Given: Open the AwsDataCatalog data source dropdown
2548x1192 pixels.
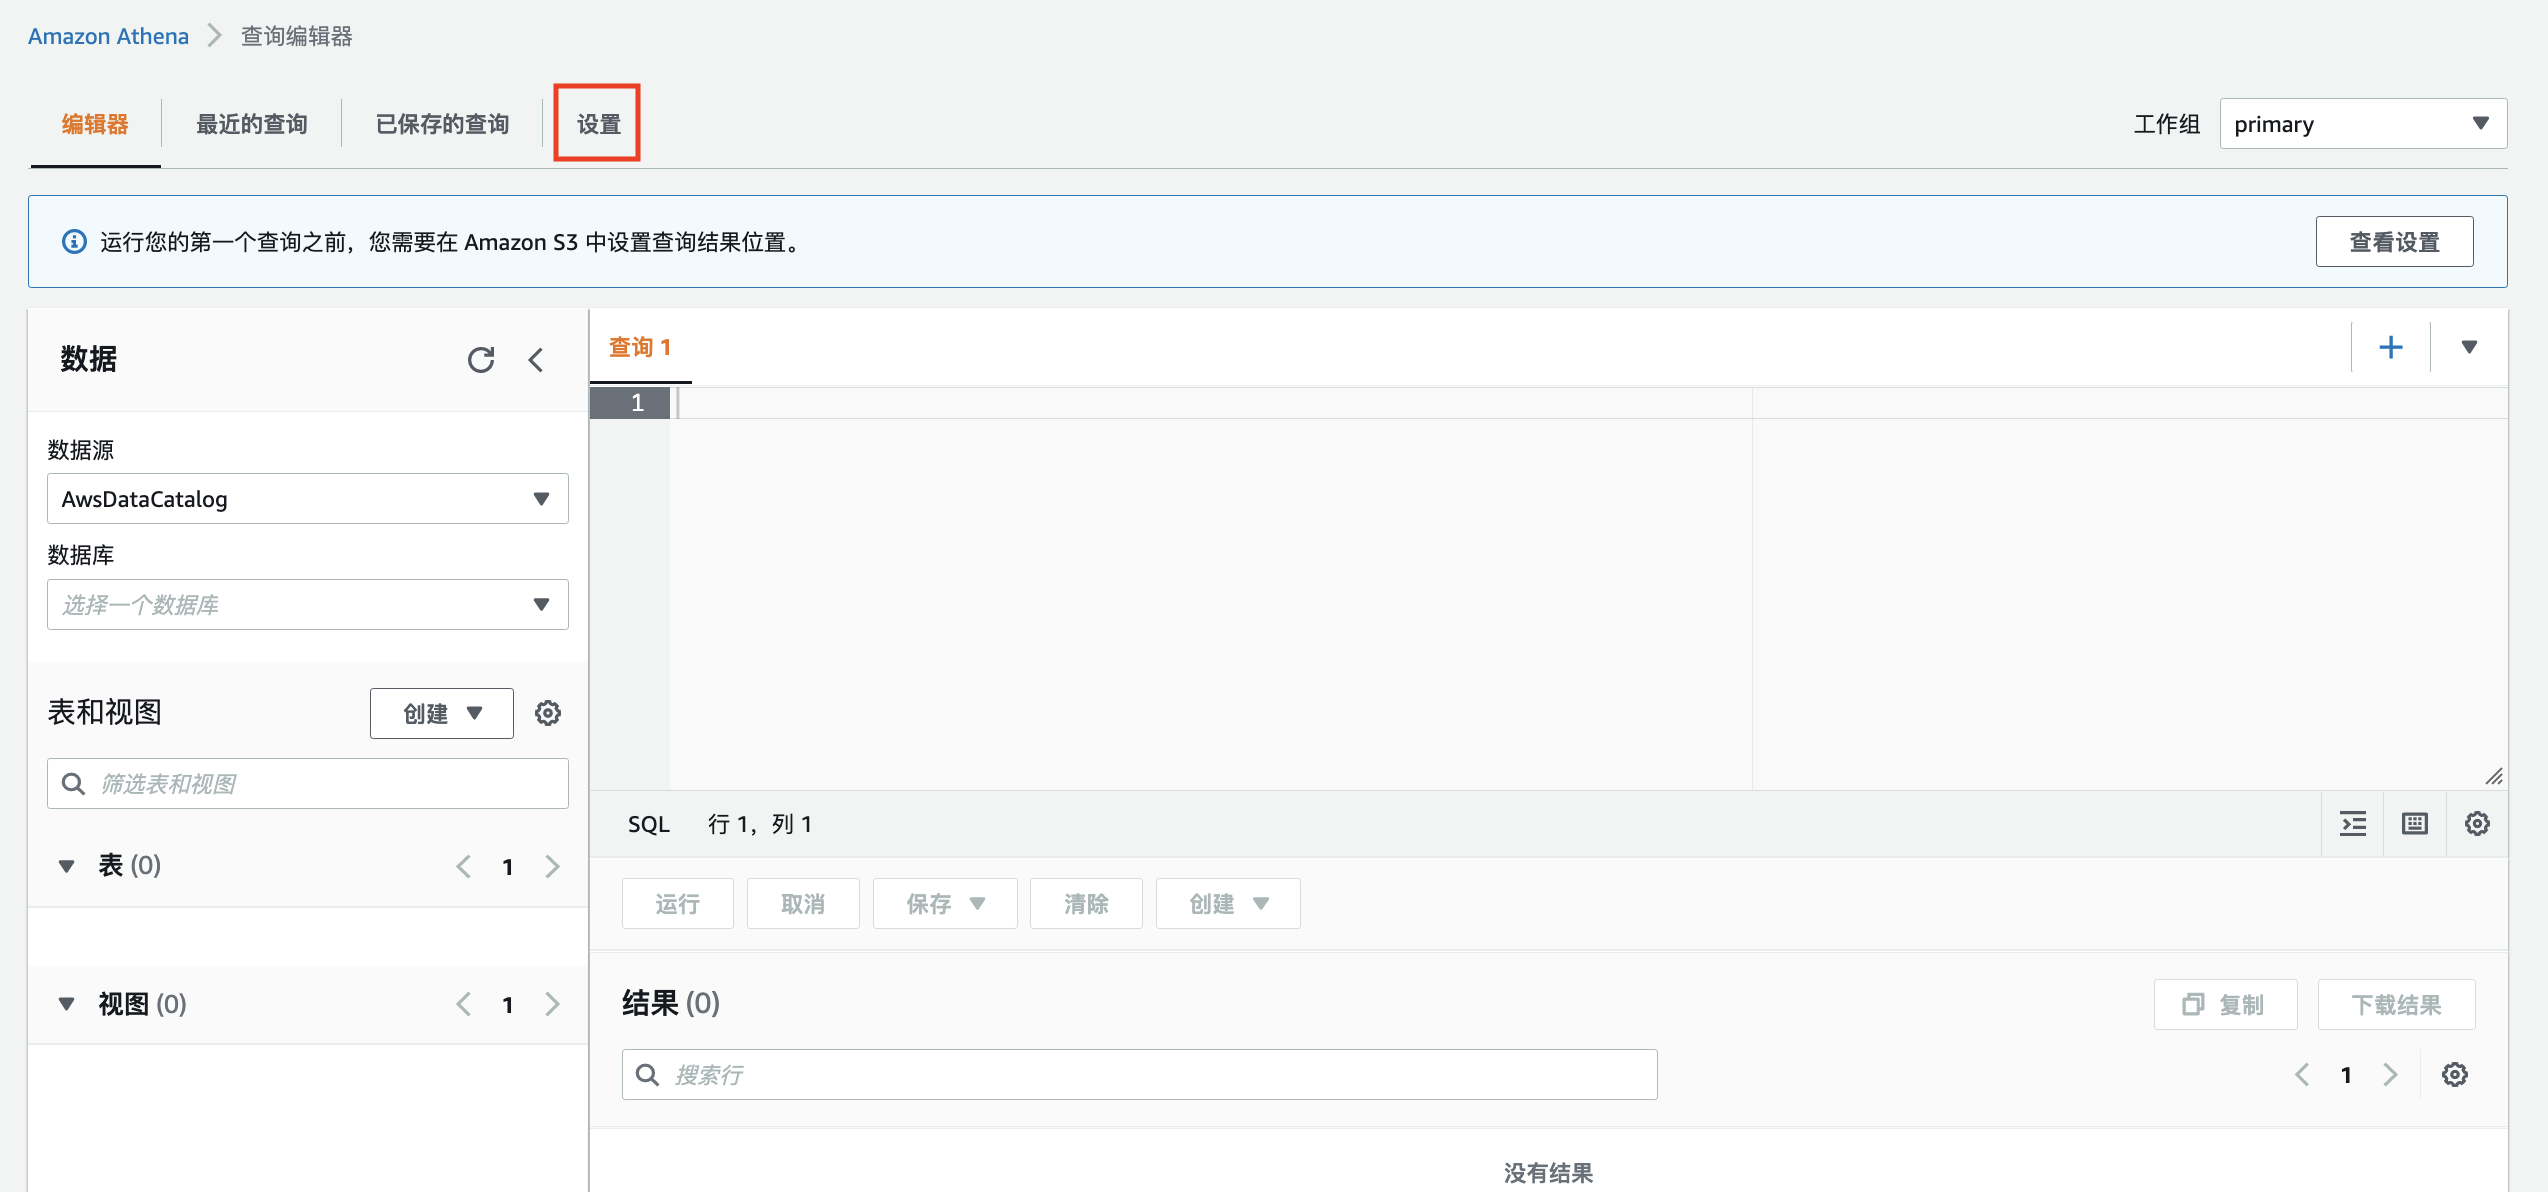Looking at the screenshot, I should (x=307, y=499).
